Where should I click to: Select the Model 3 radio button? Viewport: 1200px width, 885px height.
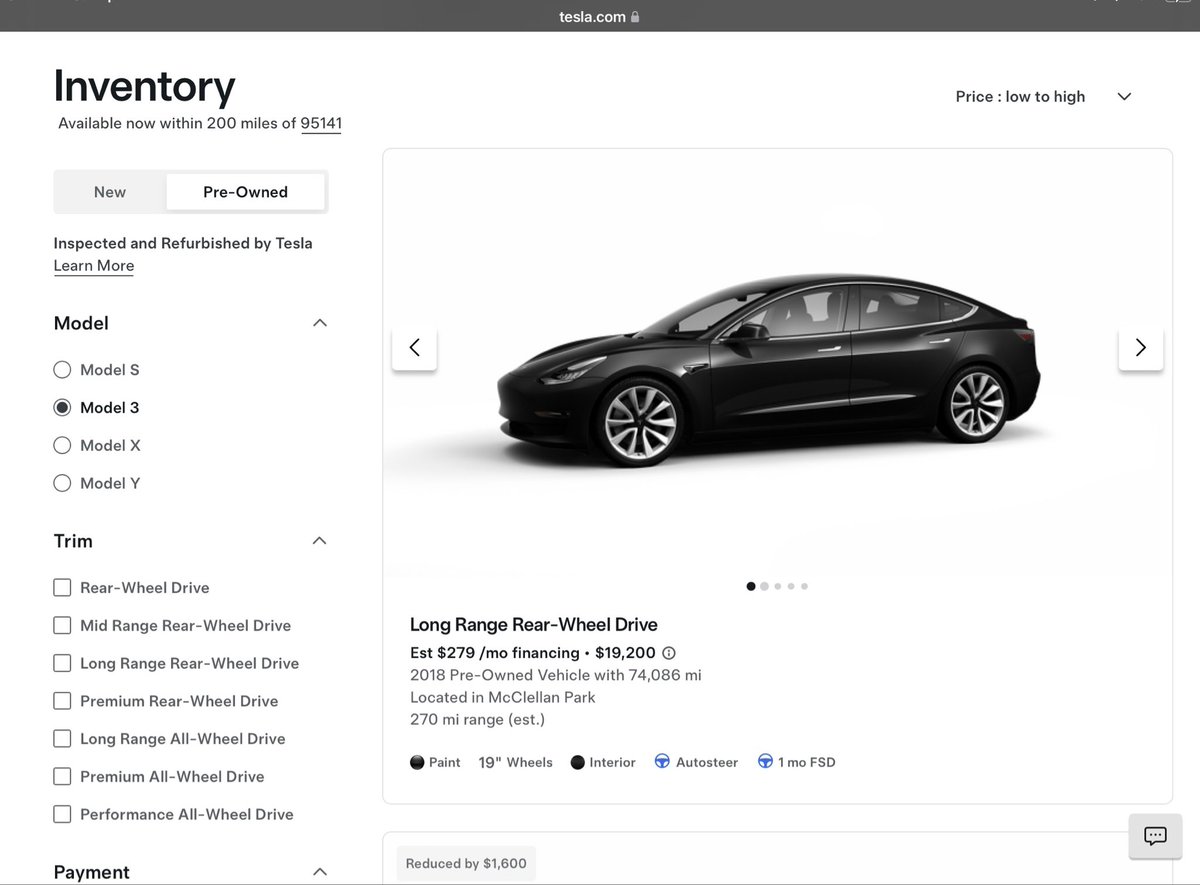click(62, 408)
